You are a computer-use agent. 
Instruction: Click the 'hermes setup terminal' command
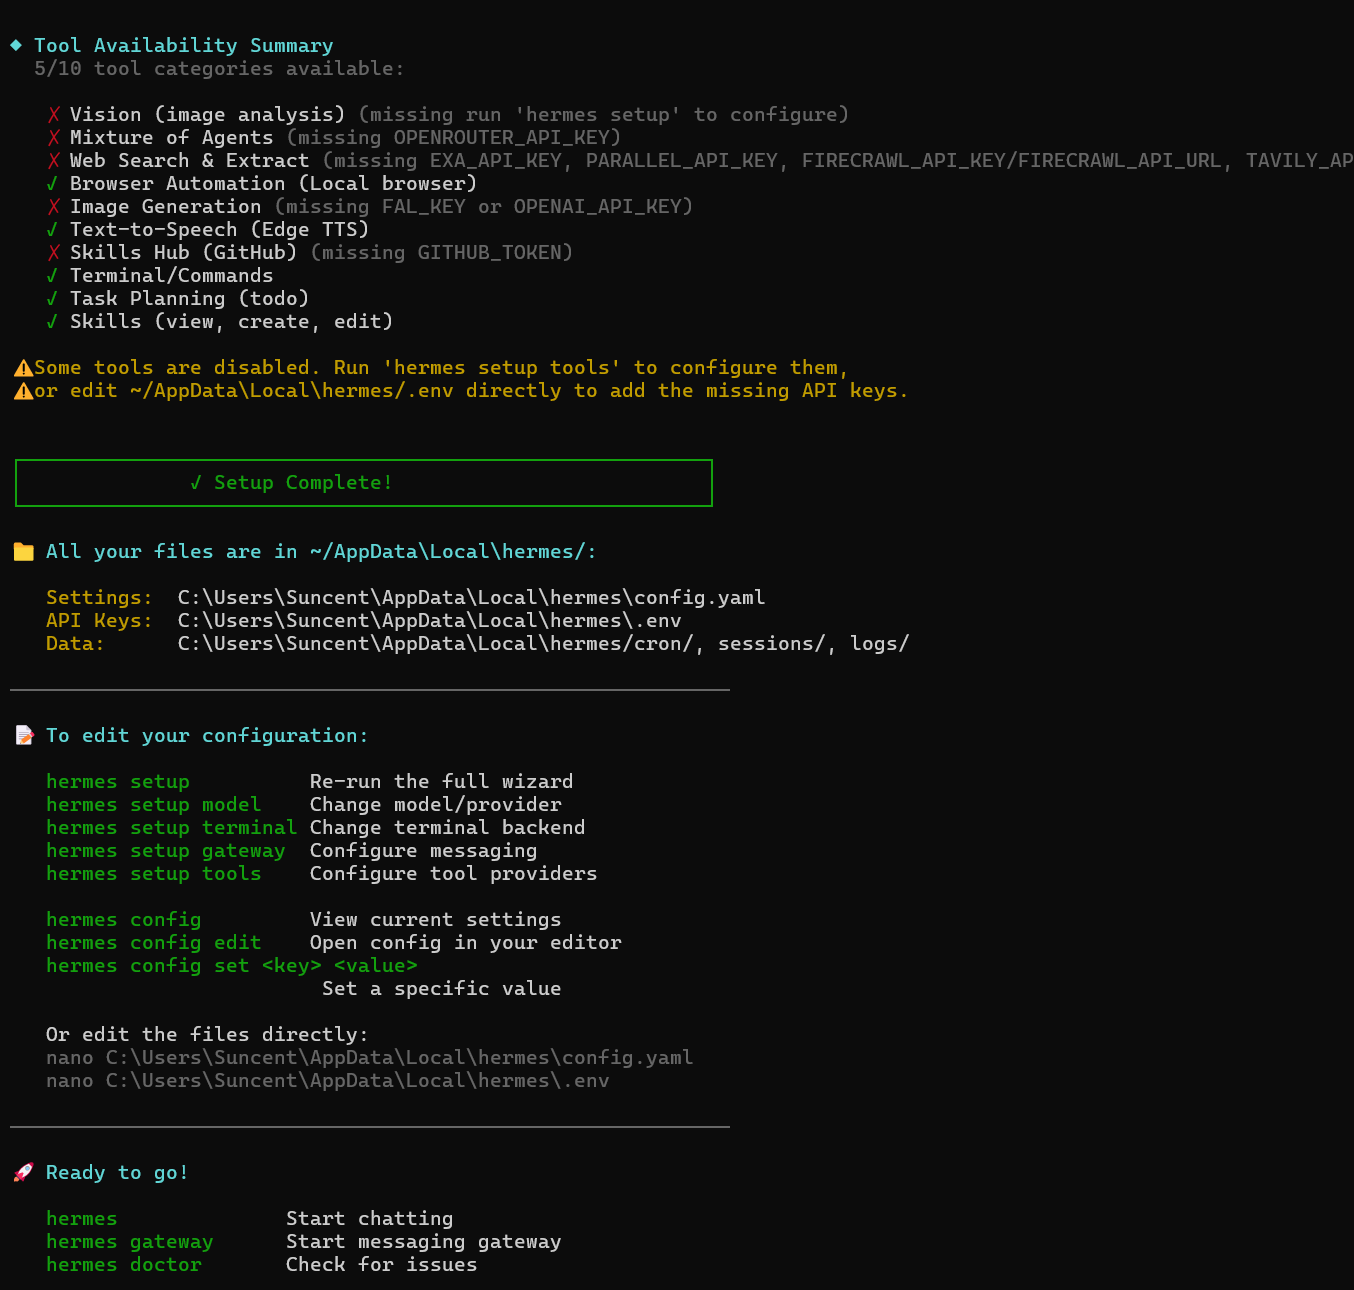click(171, 828)
